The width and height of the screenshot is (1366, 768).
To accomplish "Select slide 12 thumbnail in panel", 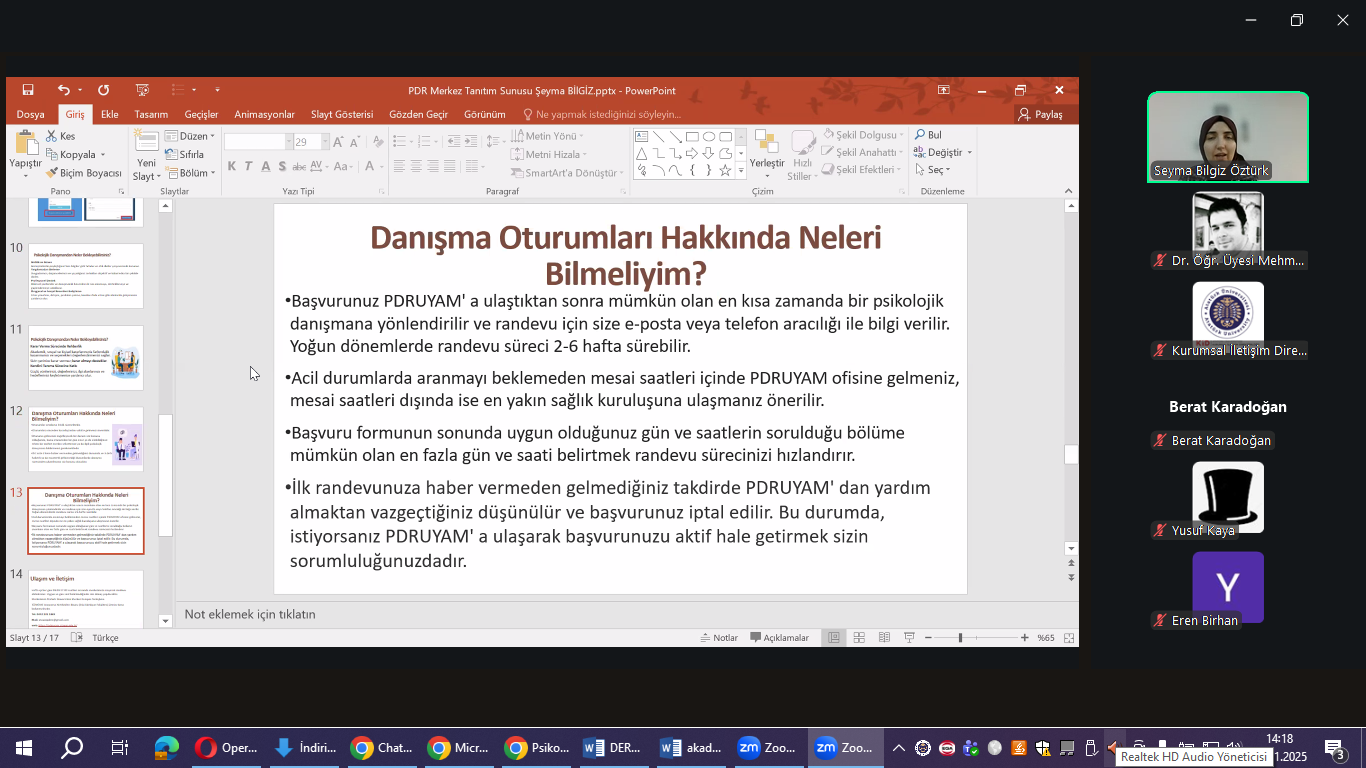I will pyautogui.click(x=86, y=439).
